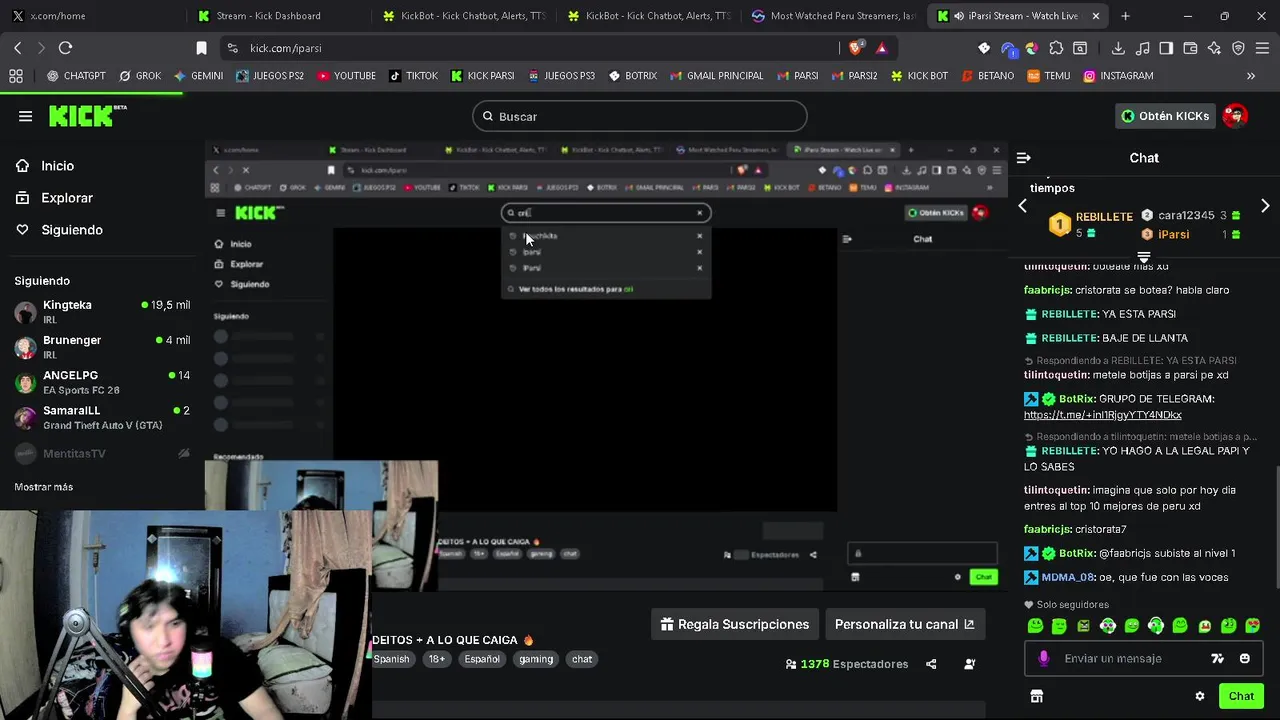Reload the page
The height and width of the screenshot is (720, 1280).
65,48
